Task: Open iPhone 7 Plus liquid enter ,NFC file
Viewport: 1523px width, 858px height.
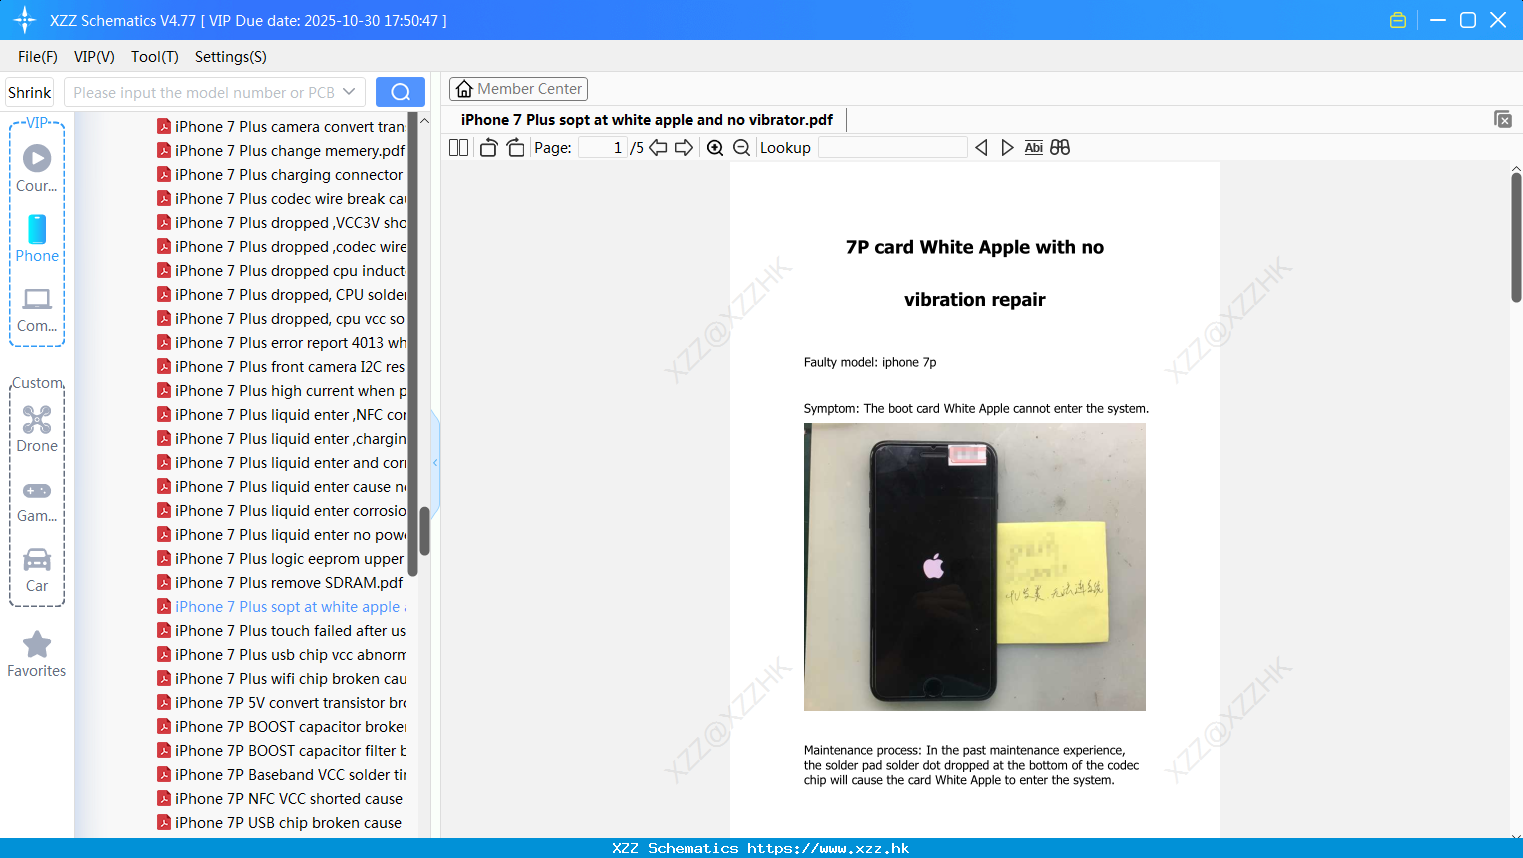Action: (x=281, y=415)
